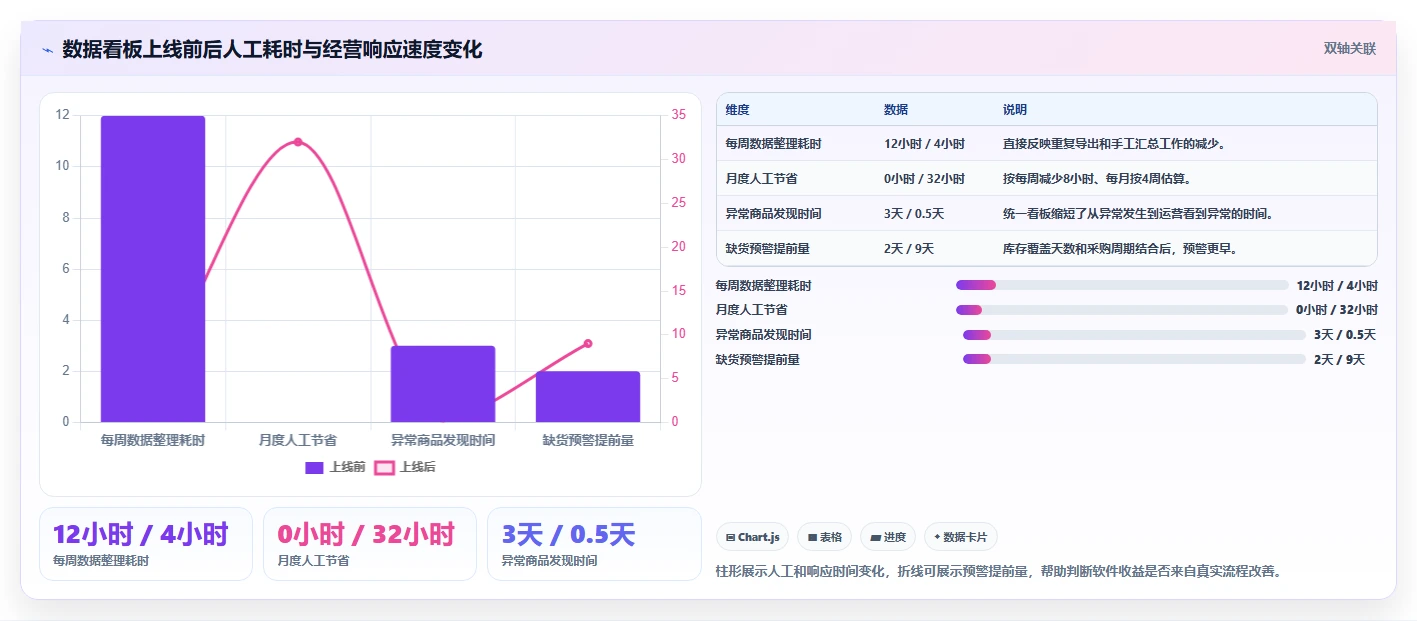Click the 数据 table column header
The height and width of the screenshot is (621, 1417).
(896, 110)
